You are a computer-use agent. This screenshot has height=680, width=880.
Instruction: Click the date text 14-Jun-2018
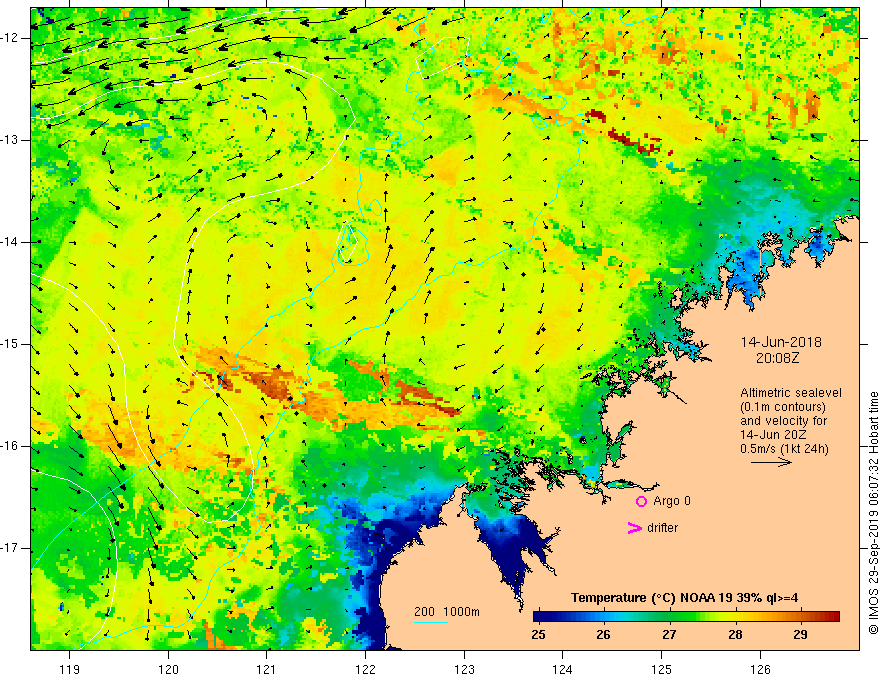tap(781, 342)
